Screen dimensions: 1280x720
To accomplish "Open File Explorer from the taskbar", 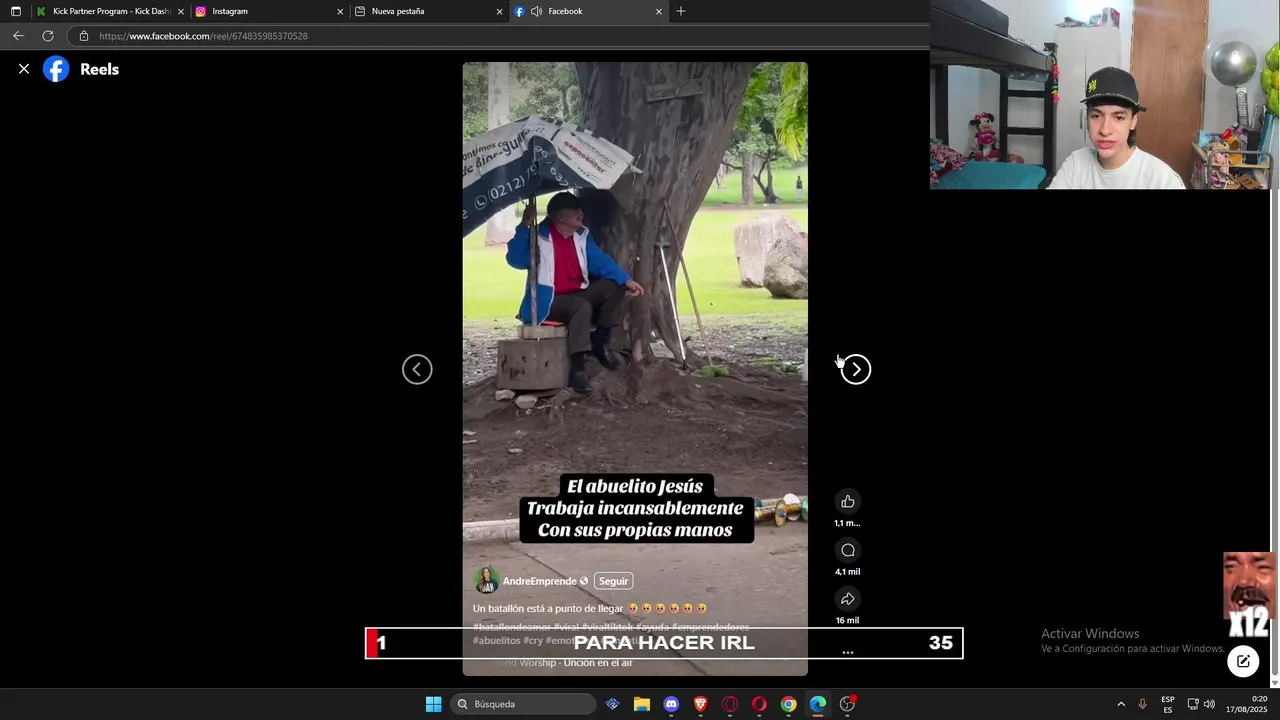I will tap(642, 704).
